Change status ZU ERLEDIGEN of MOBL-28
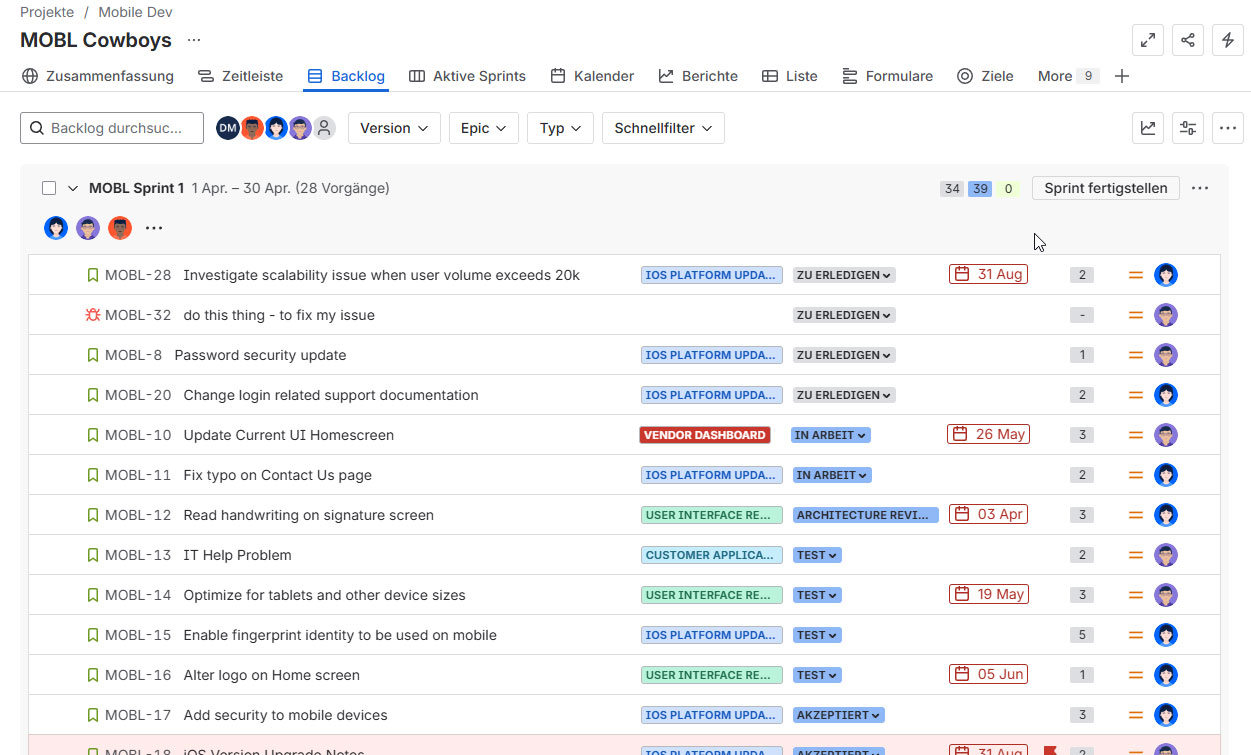Viewport: 1251px width, 755px height. [844, 275]
